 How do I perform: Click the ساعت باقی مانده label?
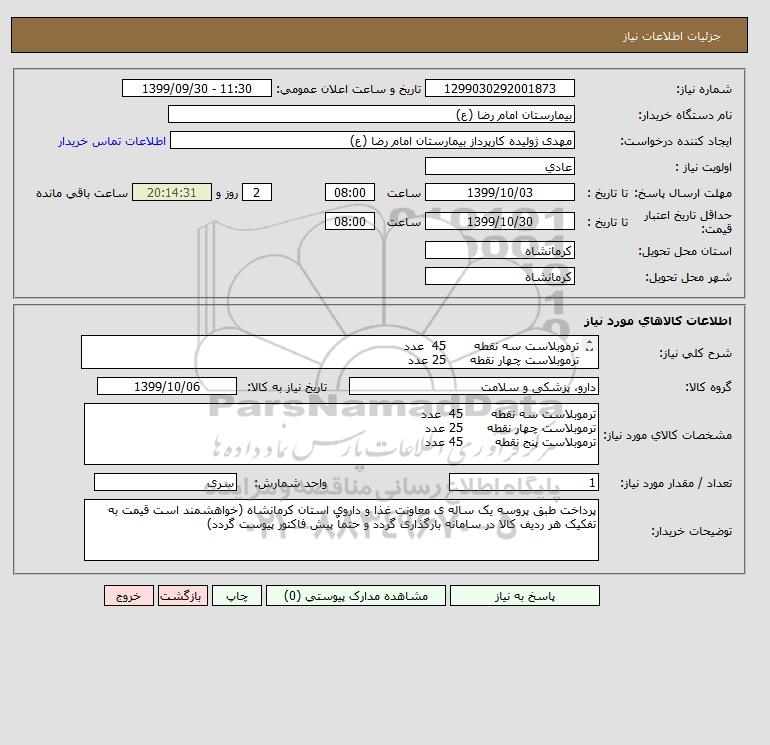82,193
